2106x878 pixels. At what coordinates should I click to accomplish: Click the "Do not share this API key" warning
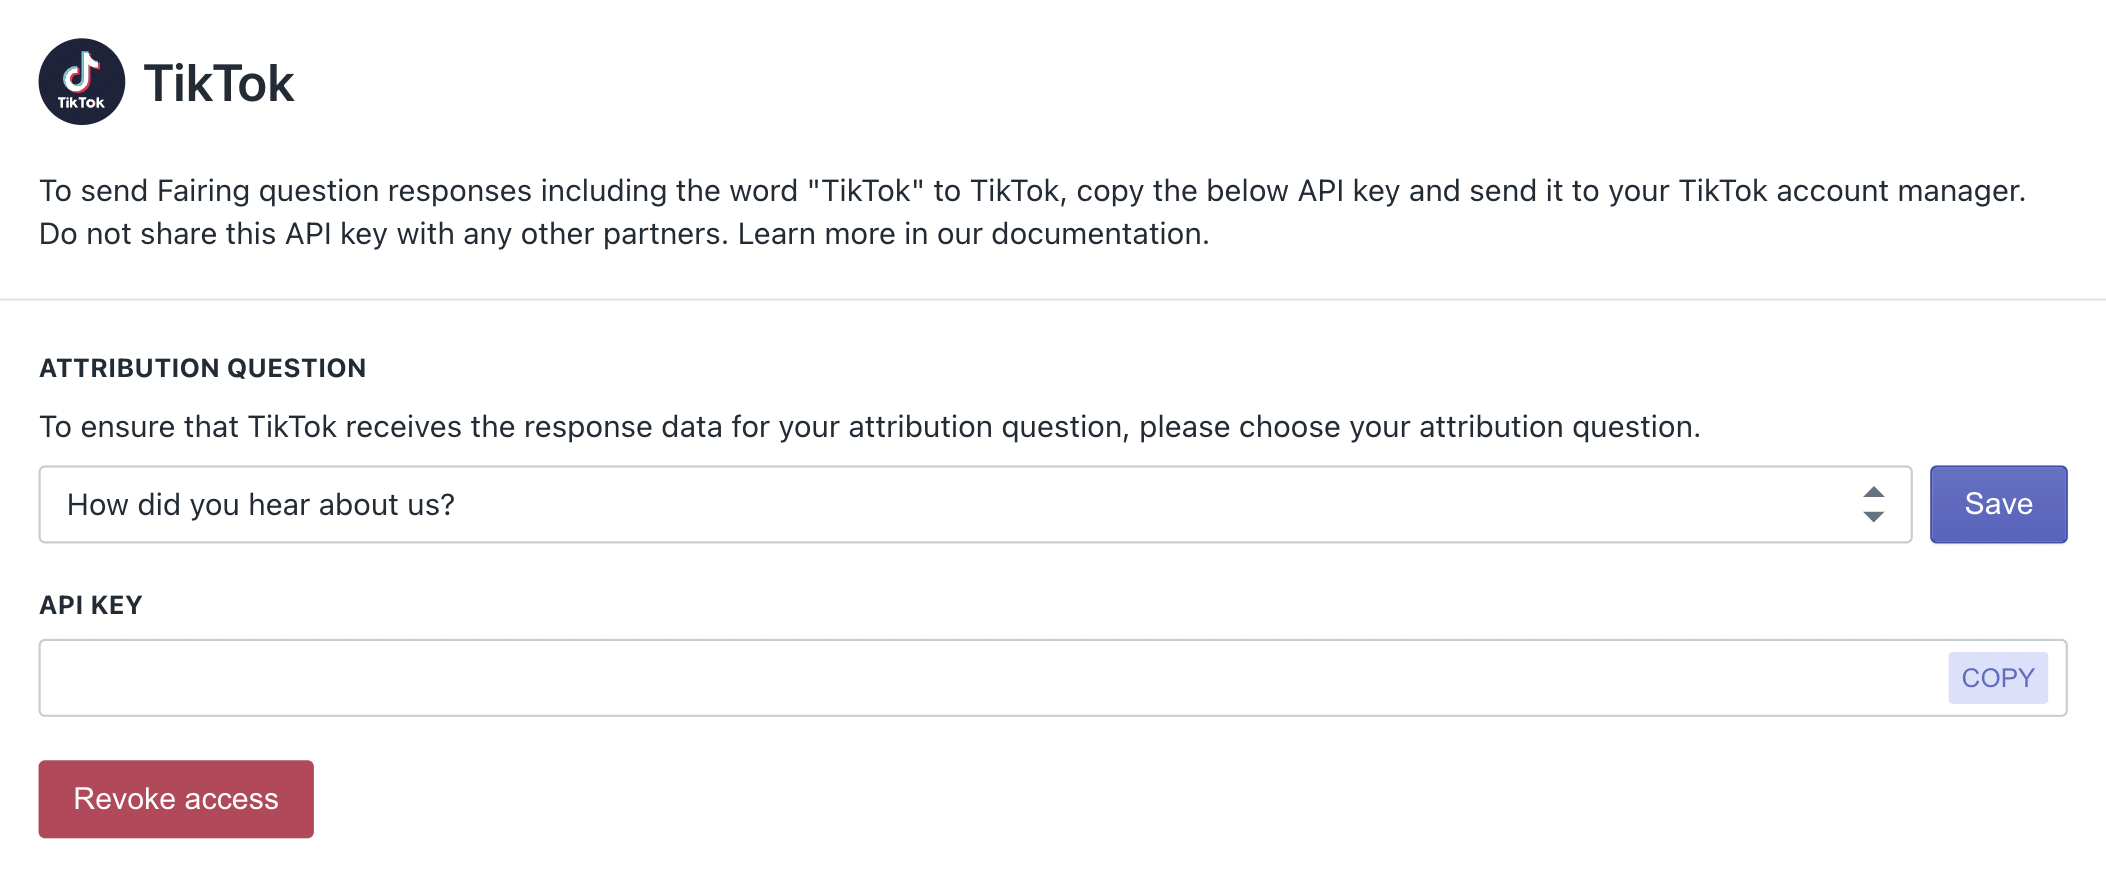[382, 234]
